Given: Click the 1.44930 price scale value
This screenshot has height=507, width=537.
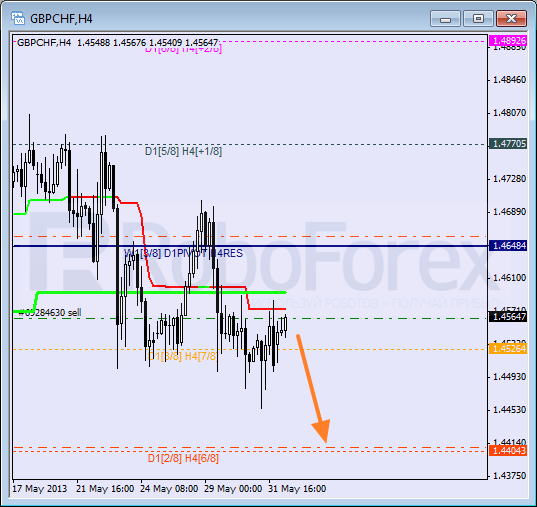Looking at the screenshot, I should [x=509, y=377].
